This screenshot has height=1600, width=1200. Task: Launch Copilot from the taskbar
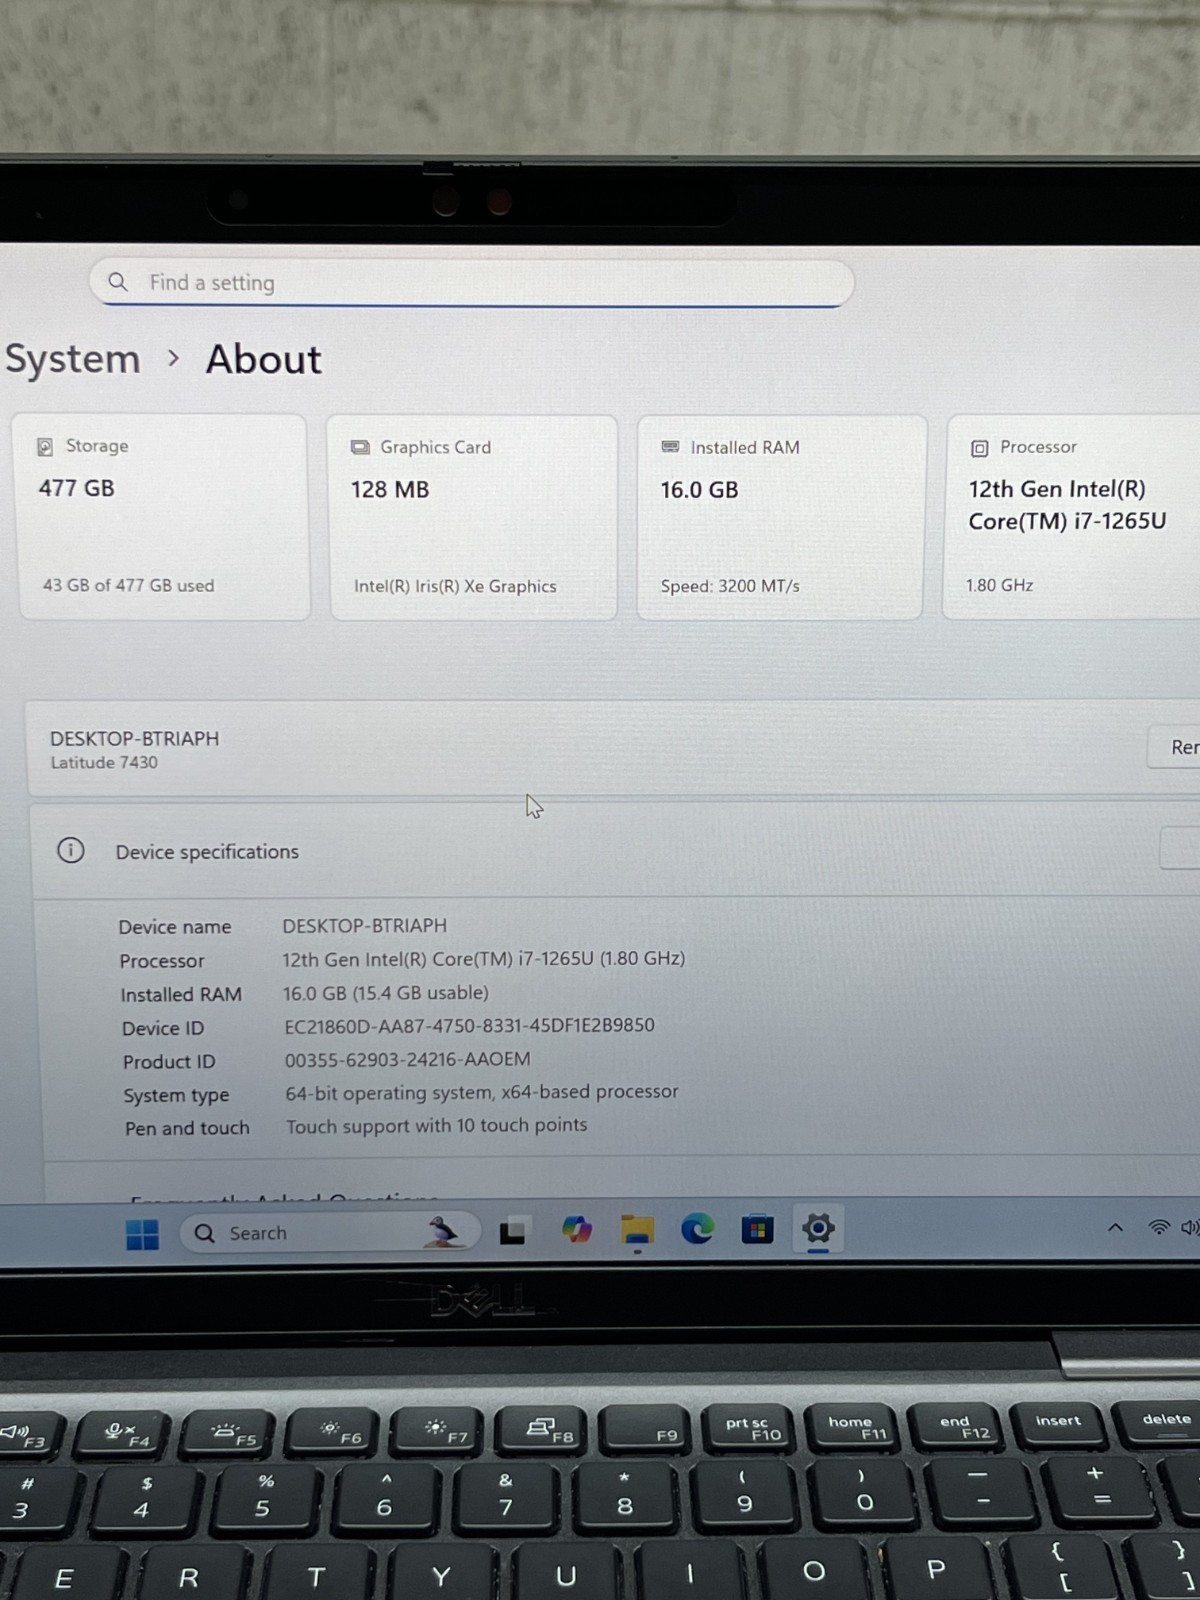pyautogui.click(x=576, y=1229)
